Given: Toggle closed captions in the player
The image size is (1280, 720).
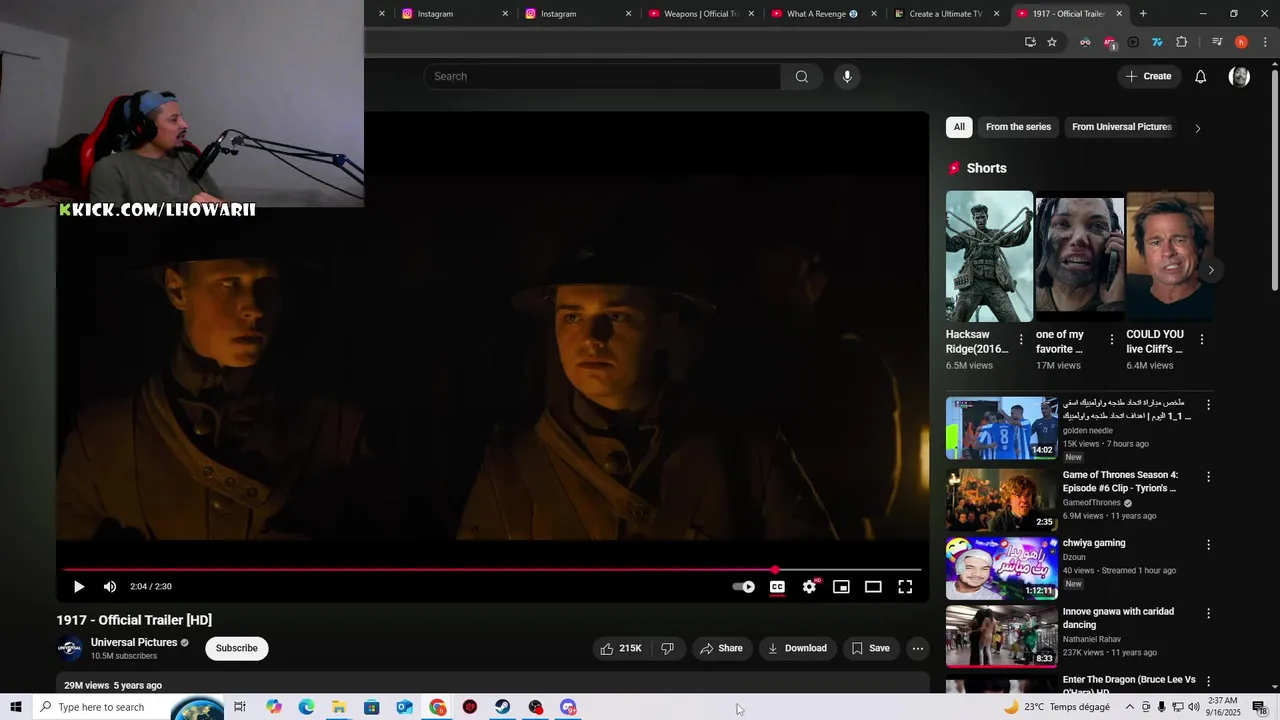Looking at the screenshot, I should pyautogui.click(x=777, y=587).
